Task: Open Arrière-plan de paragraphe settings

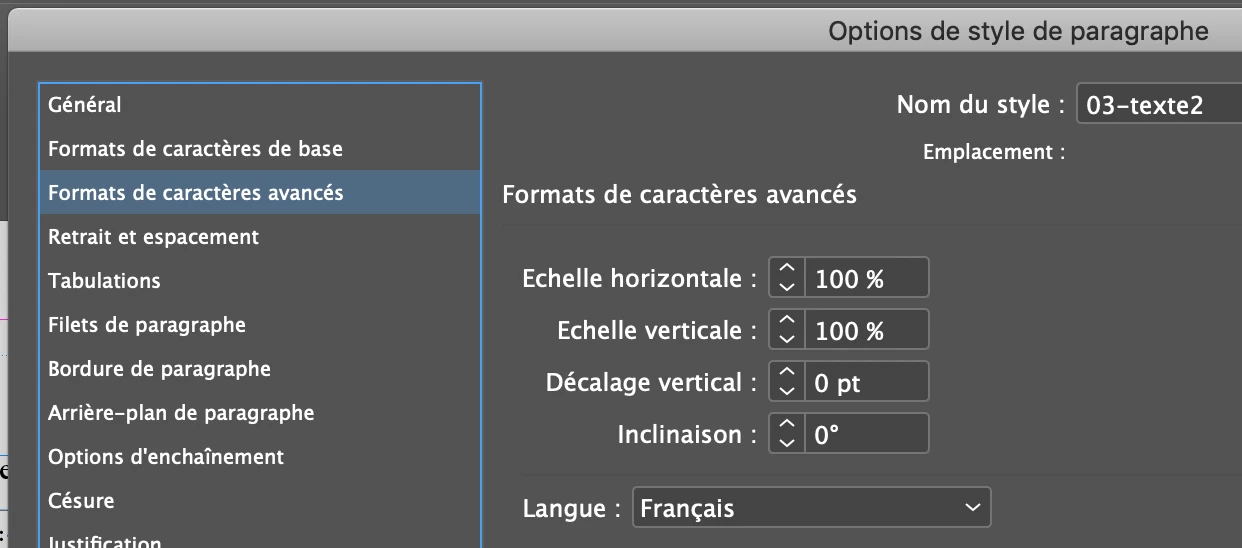Action: [x=181, y=413]
